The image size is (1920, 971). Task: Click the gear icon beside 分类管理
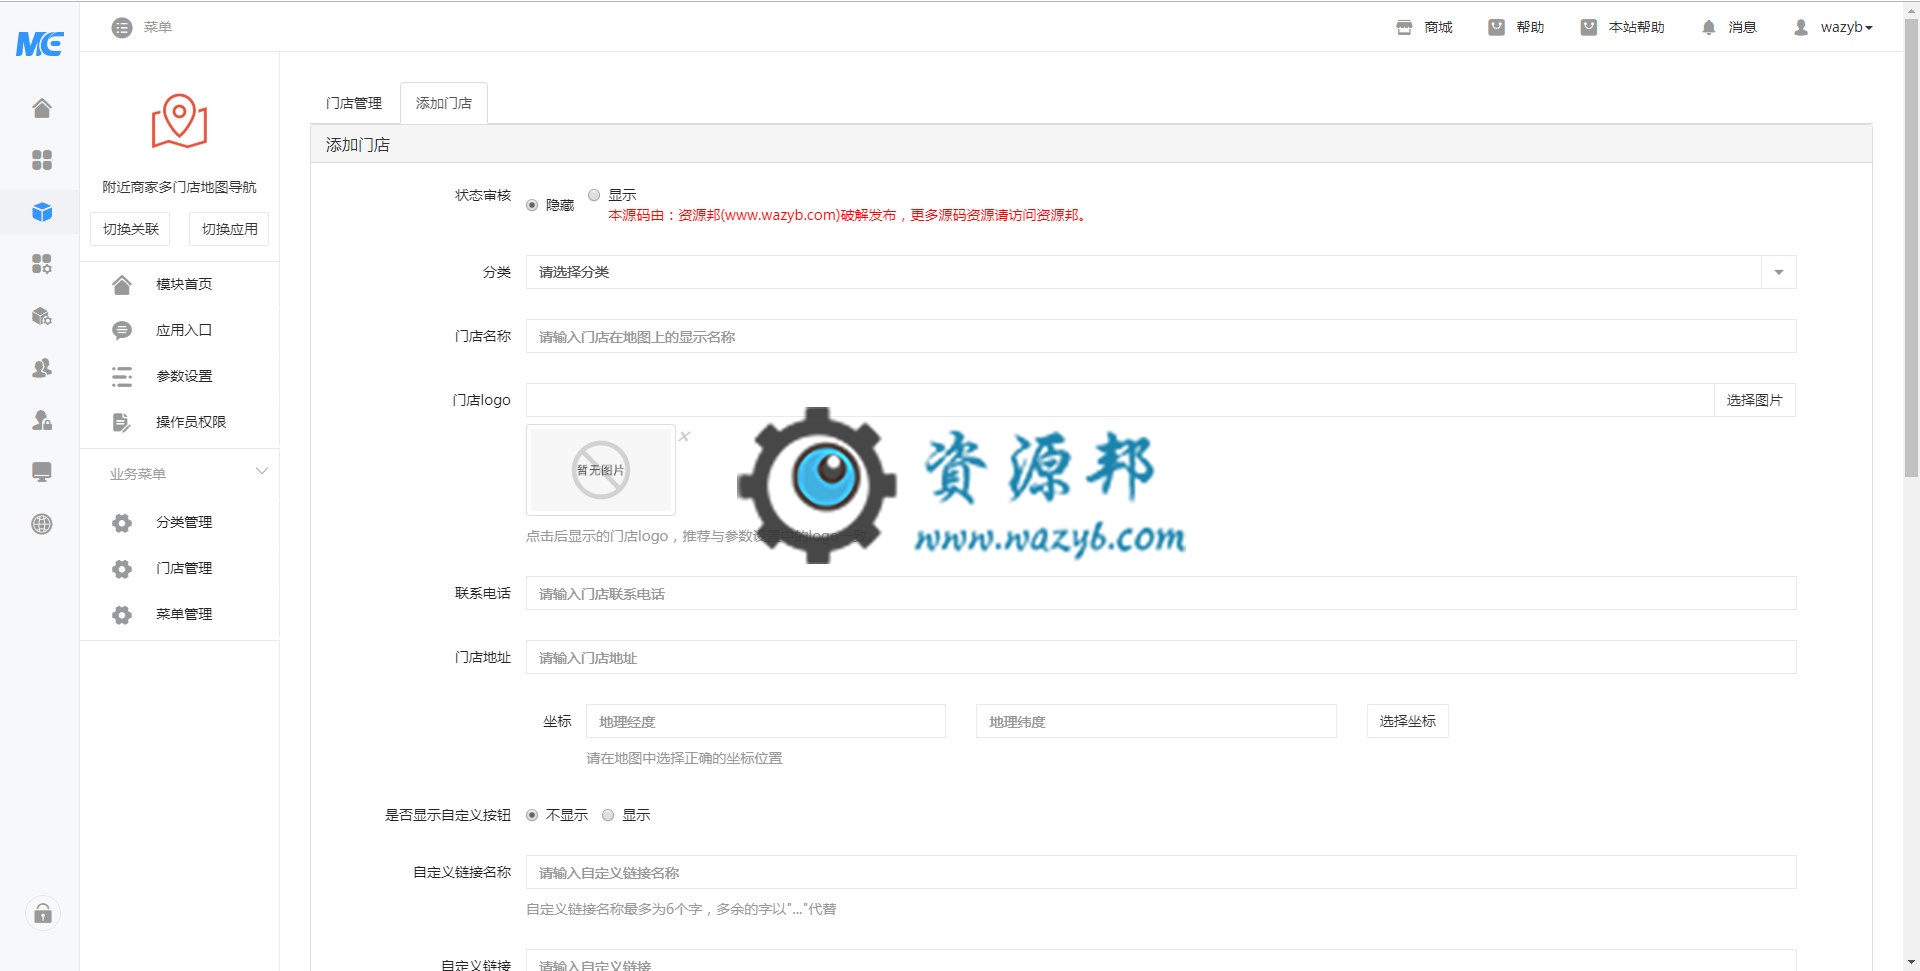[x=122, y=523]
